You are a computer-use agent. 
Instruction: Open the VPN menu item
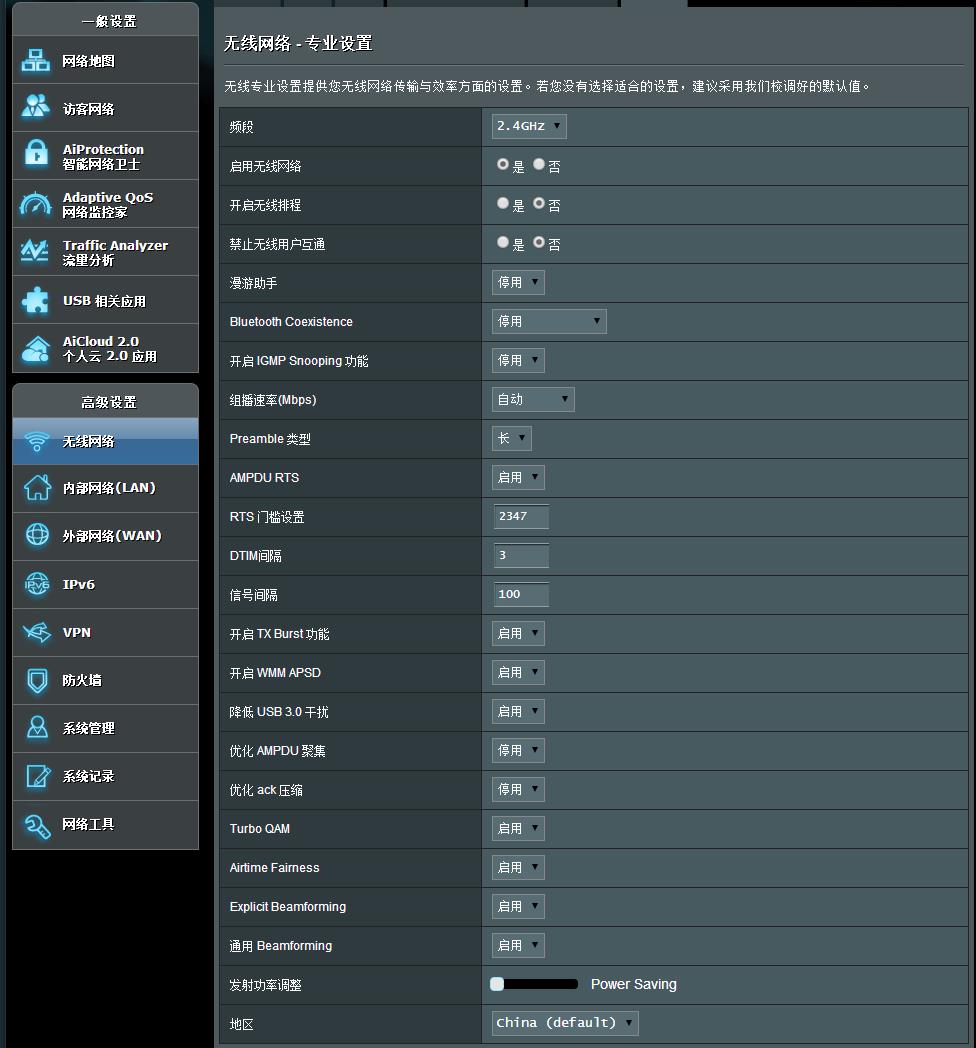(x=106, y=633)
